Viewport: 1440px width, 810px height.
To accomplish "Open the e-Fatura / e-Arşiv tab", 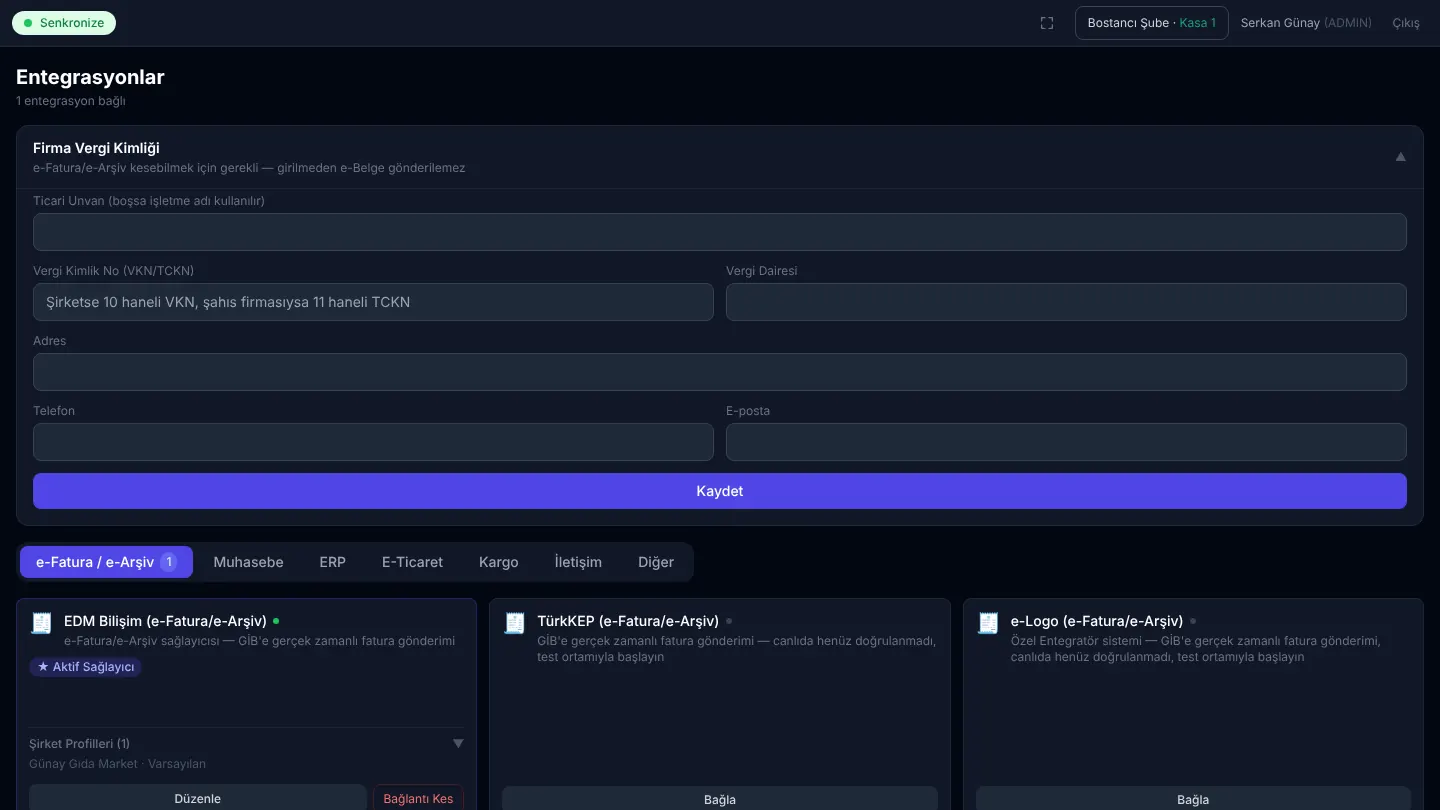I will click(106, 562).
